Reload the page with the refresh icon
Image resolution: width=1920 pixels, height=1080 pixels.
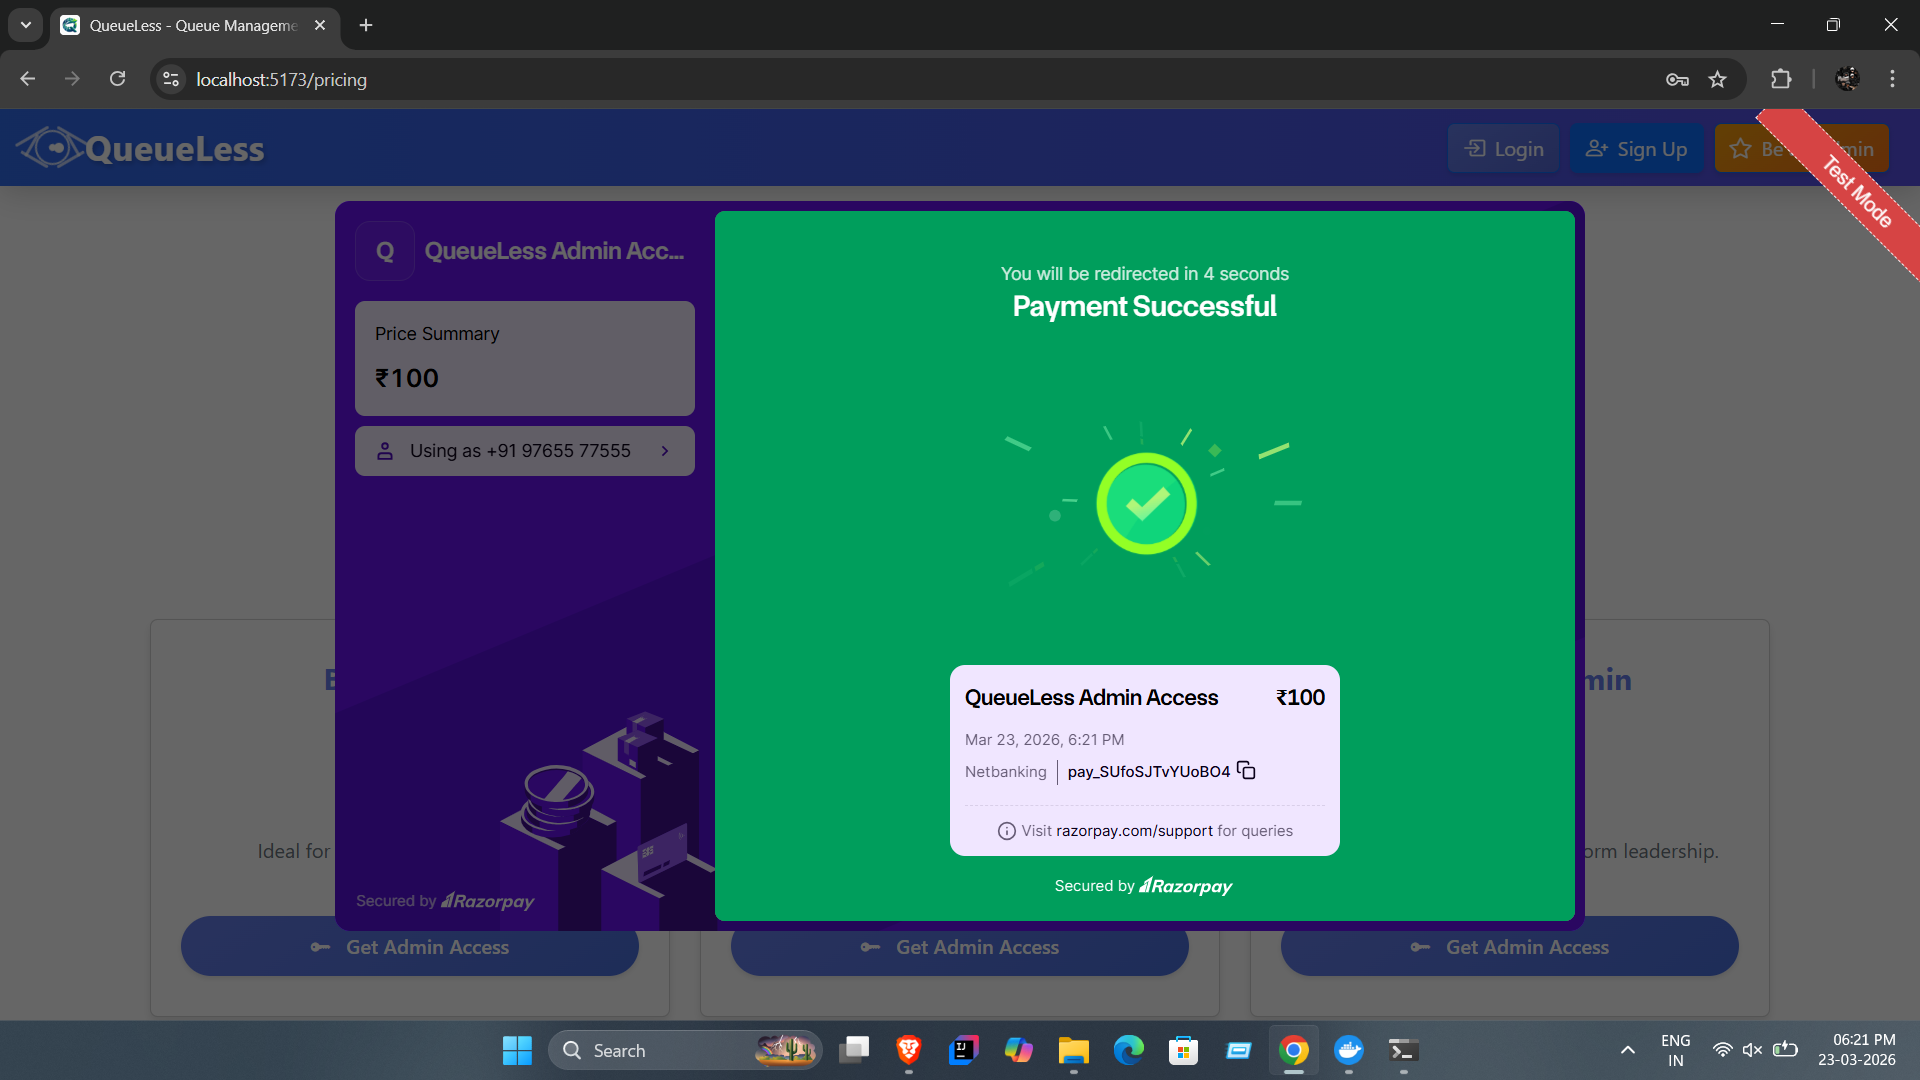pos(118,79)
